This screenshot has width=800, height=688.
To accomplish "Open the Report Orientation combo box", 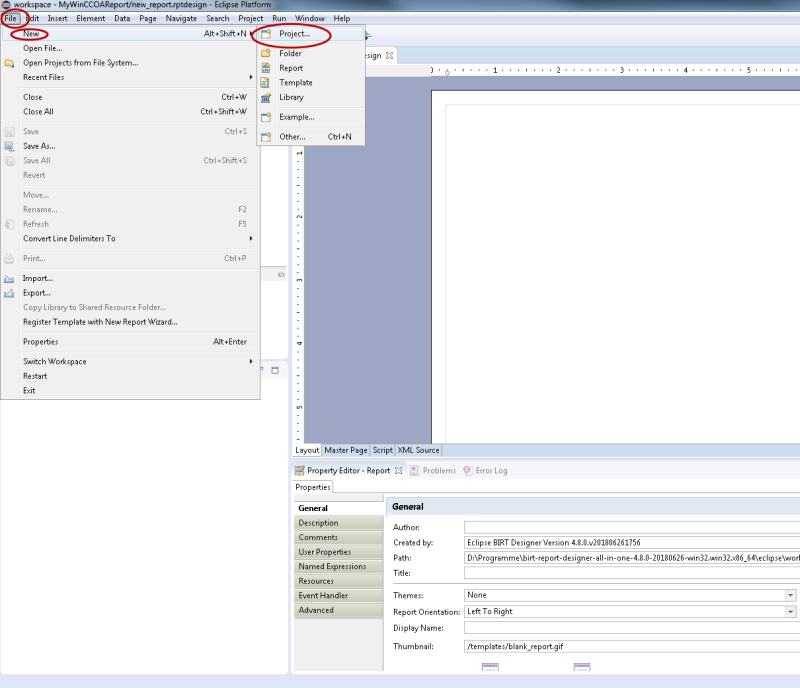I will click(790, 611).
